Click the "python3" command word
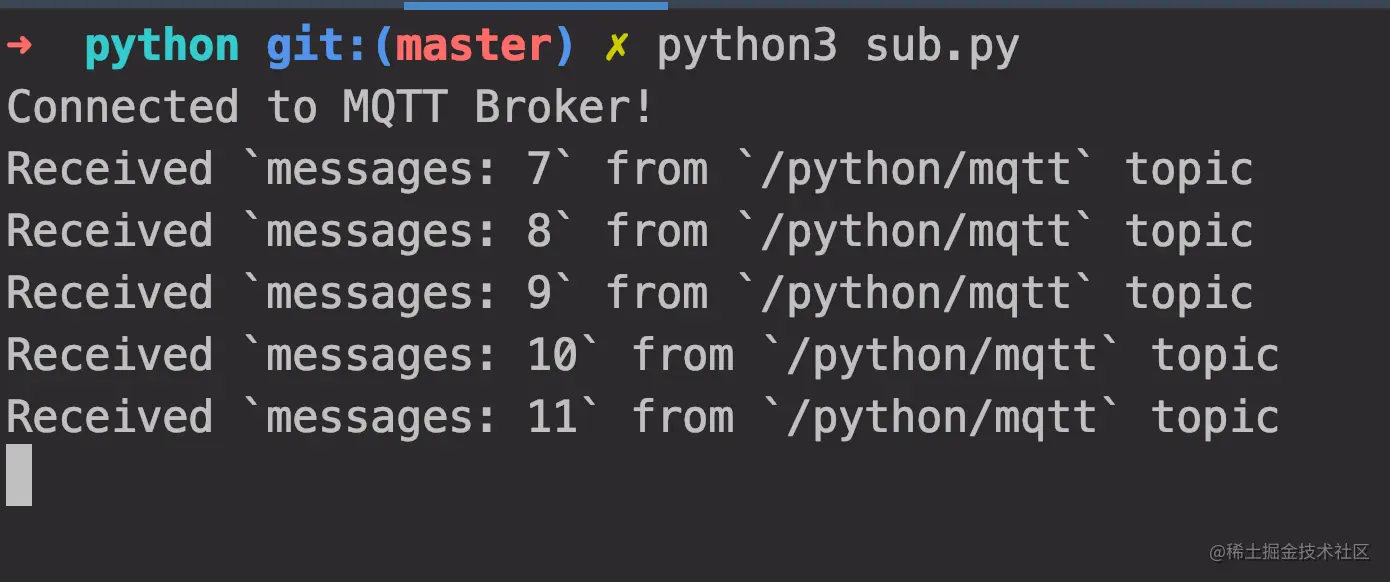1390x582 pixels. [x=746, y=47]
